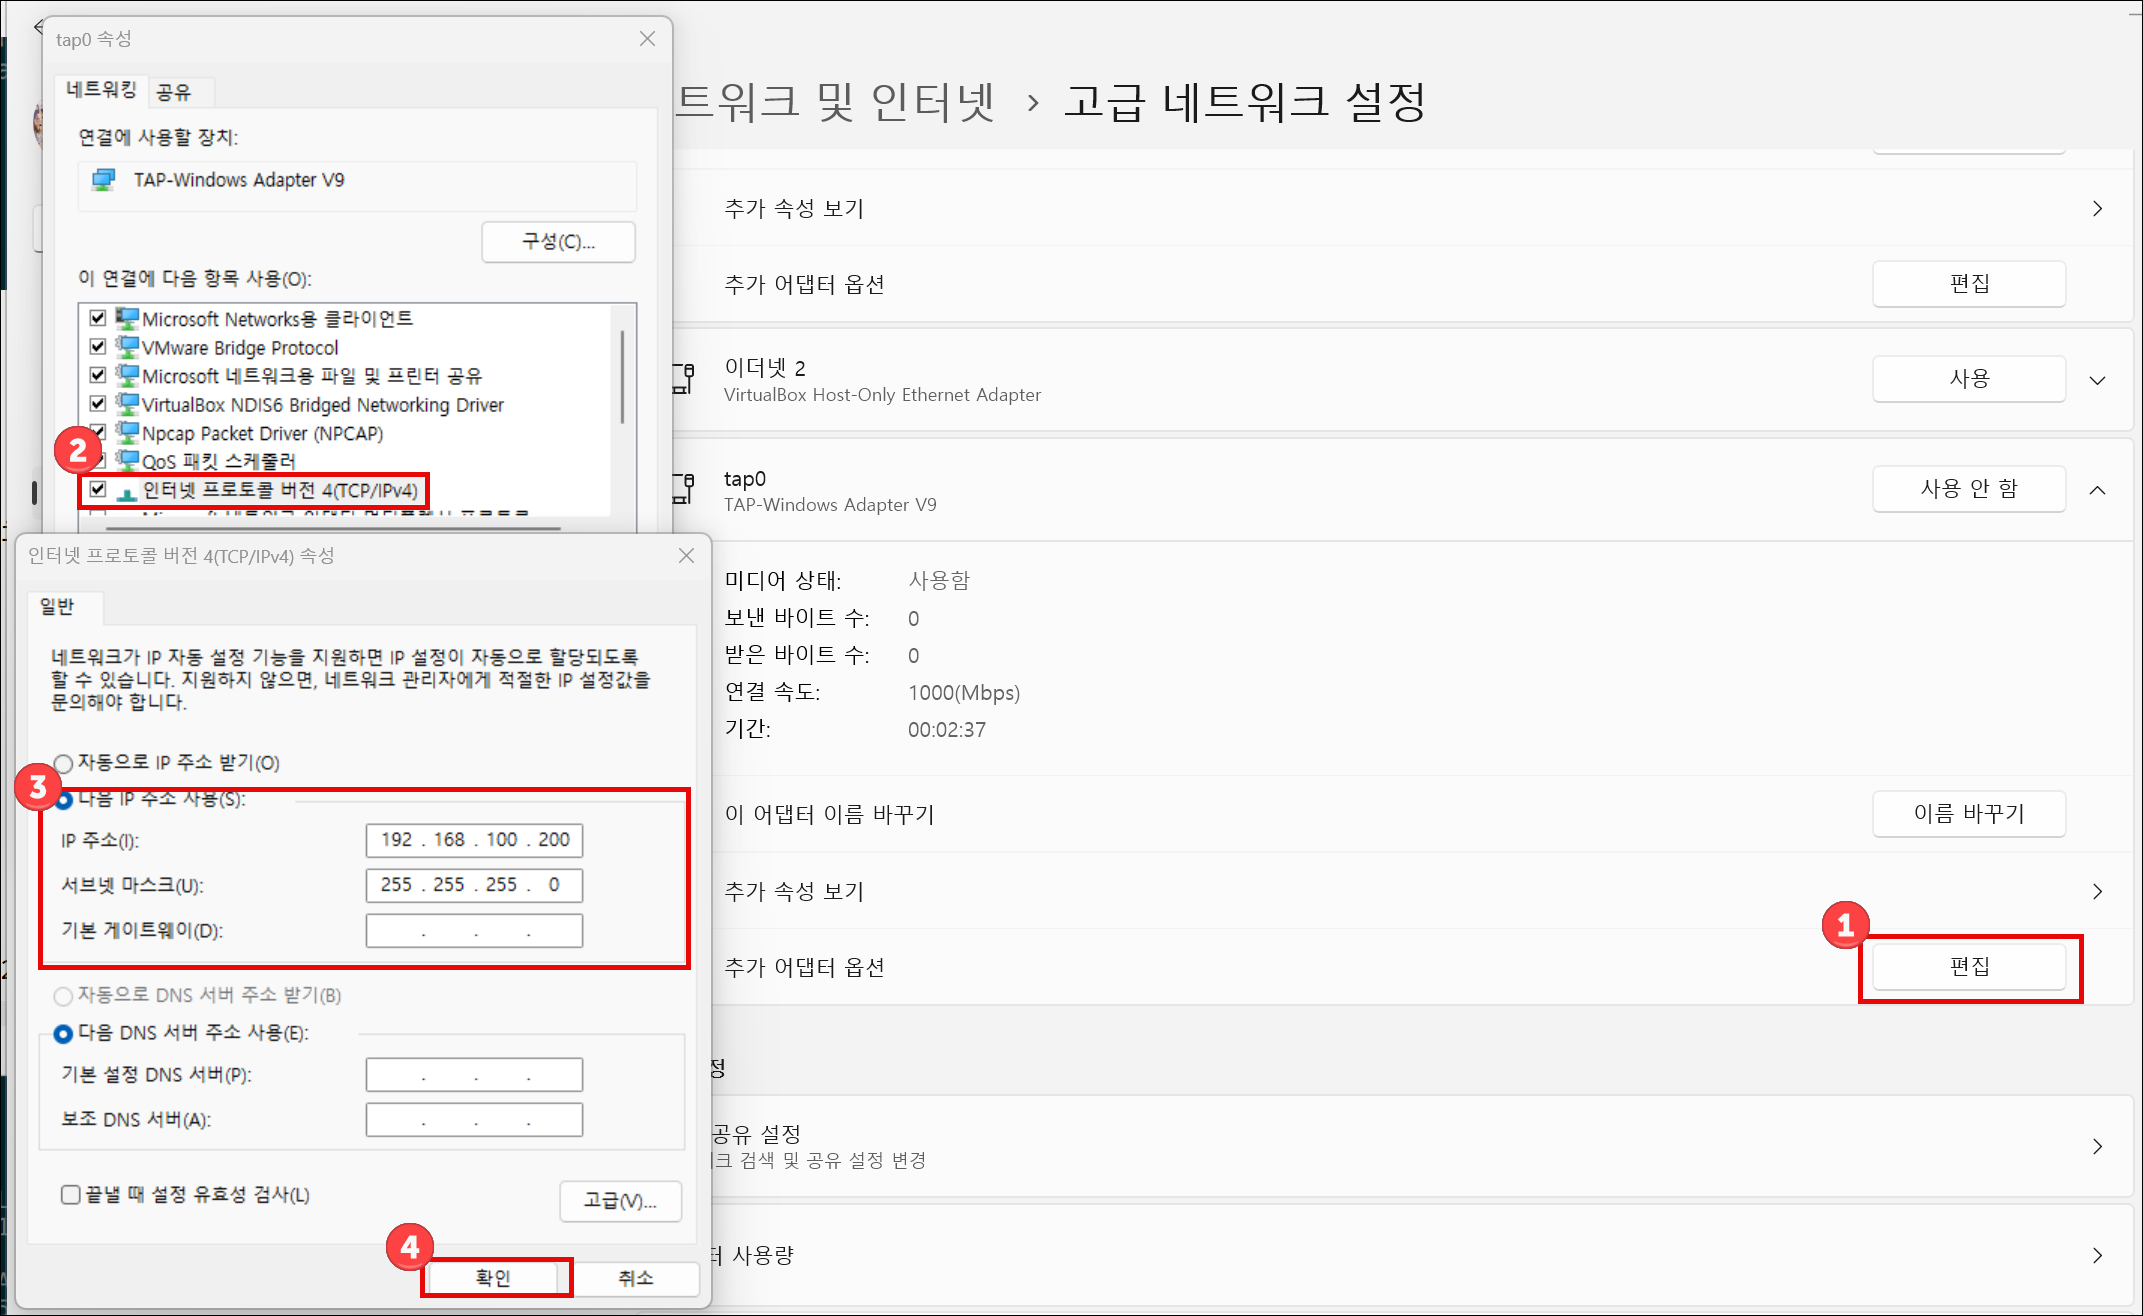
Task: Select the automatic IP address radio button
Action: pos(64,764)
